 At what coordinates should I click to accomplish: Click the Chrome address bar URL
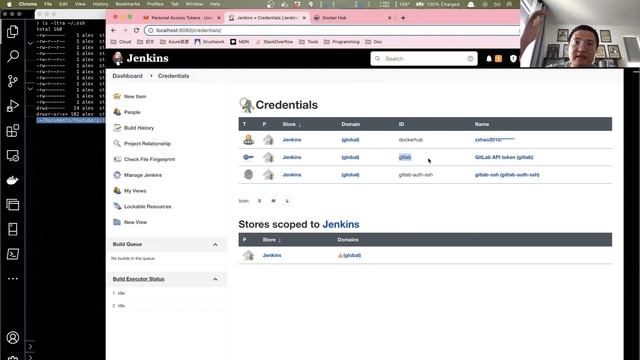point(189,30)
